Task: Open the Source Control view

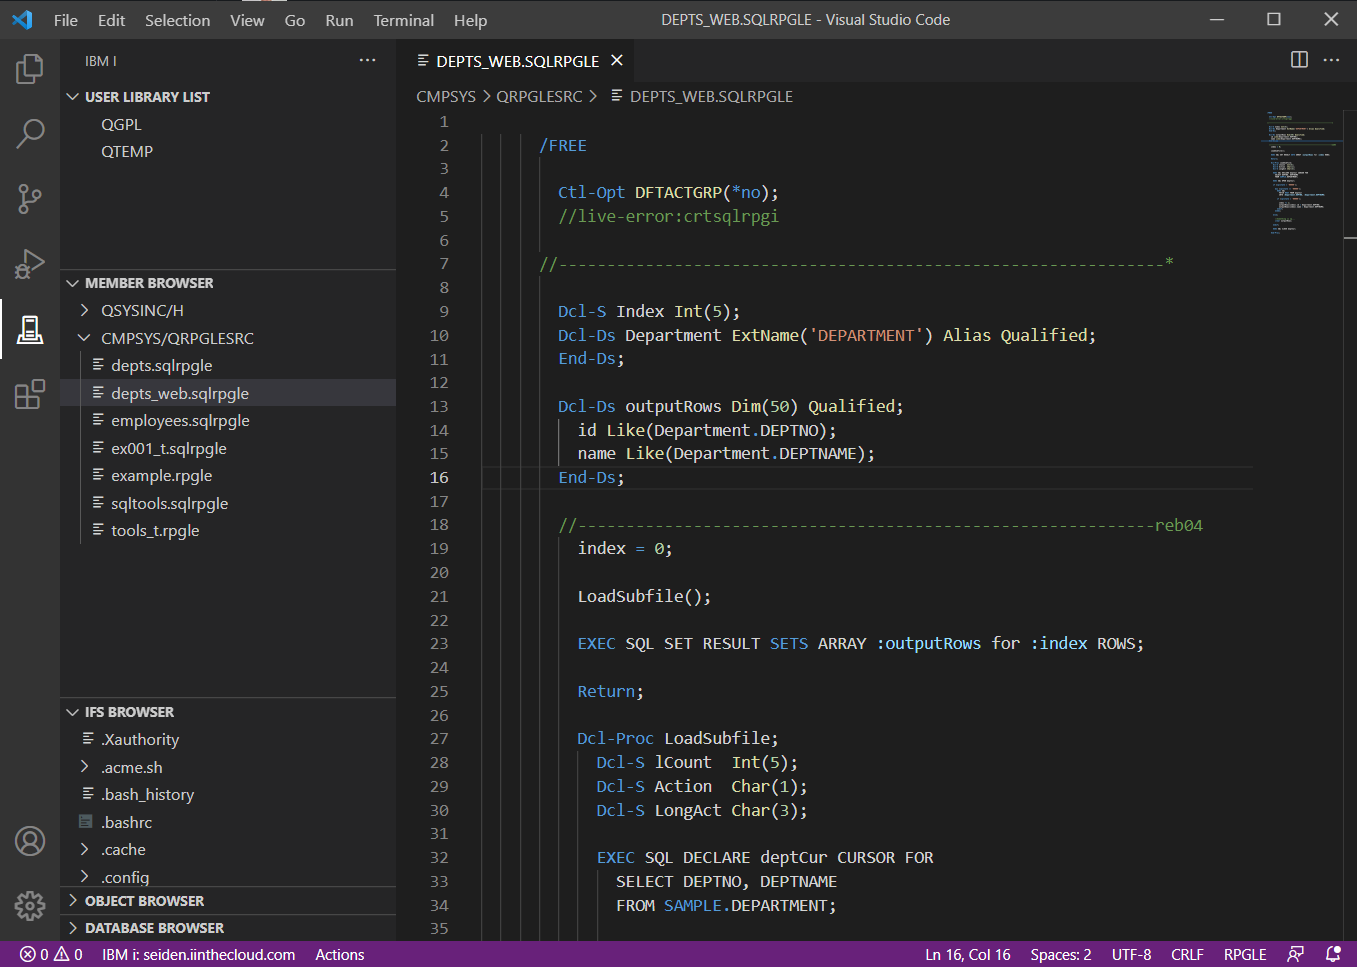Action: (30, 199)
